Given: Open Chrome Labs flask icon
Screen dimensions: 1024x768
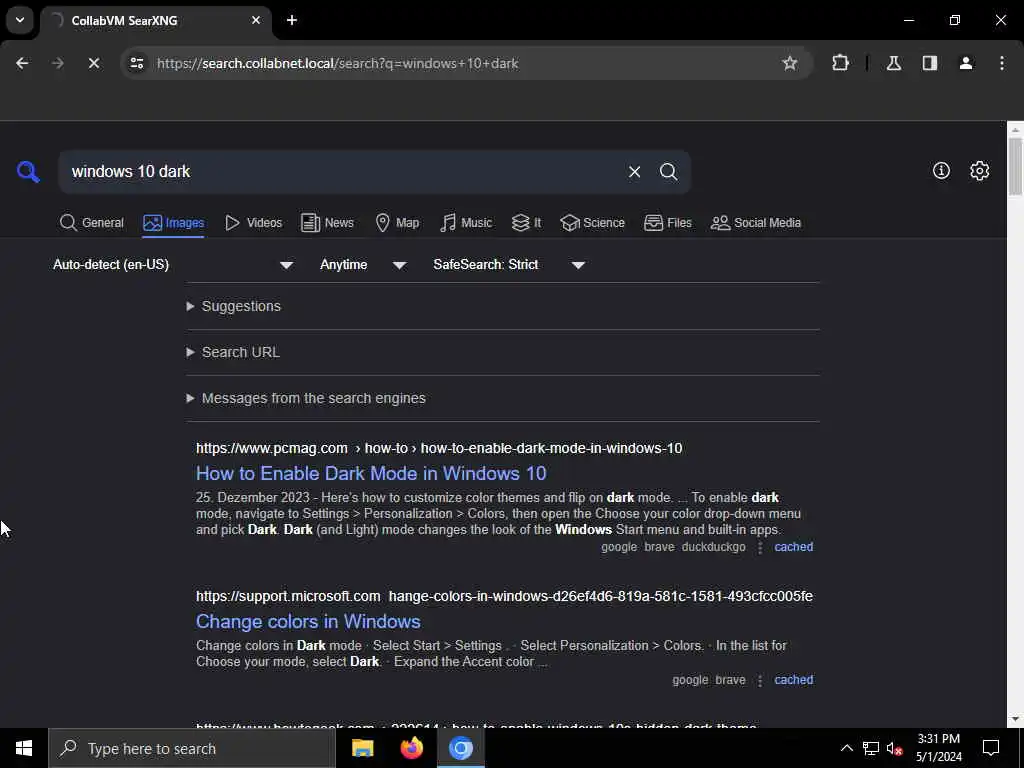Looking at the screenshot, I should pyautogui.click(x=894, y=63).
